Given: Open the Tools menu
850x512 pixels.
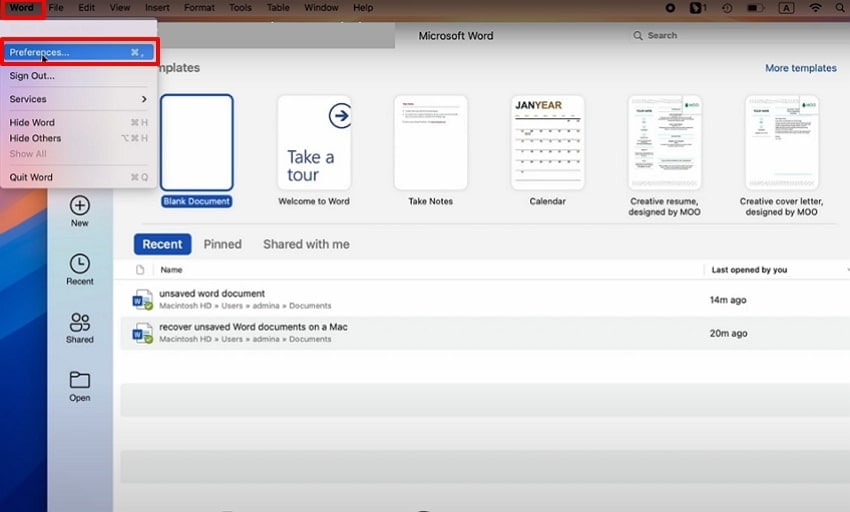Looking at the screenshot, I should [x=240, y=8].
